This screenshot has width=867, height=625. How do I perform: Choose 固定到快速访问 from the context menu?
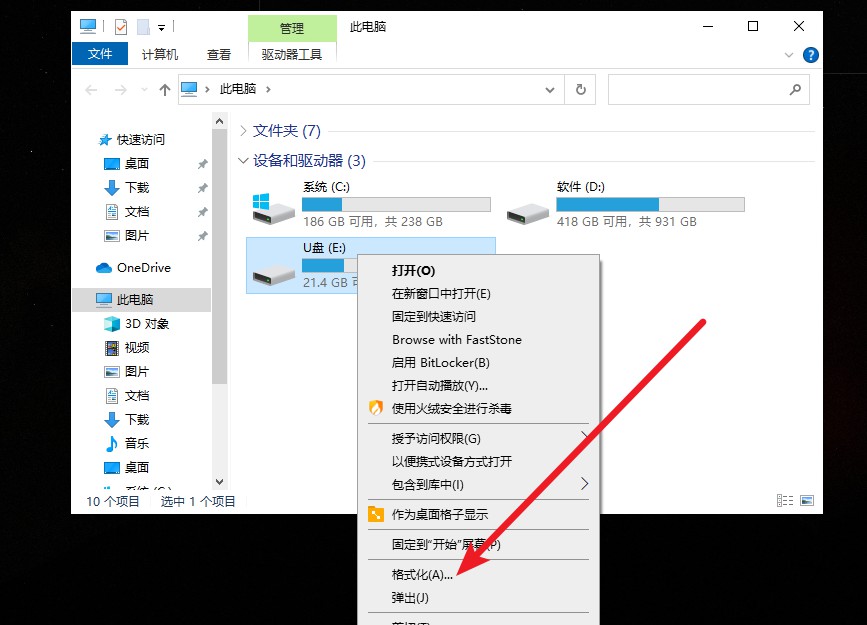478,316
